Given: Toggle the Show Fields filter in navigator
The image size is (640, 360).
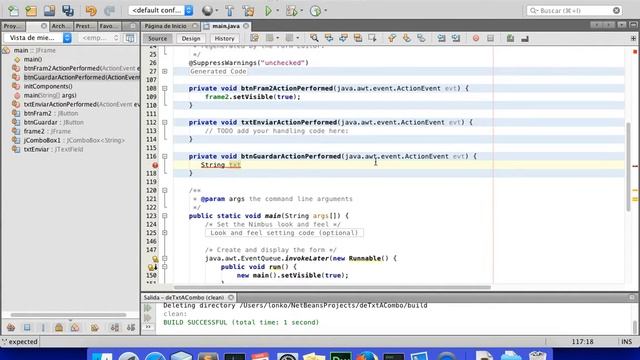Looking at the screenshot, I should (27, 327).
